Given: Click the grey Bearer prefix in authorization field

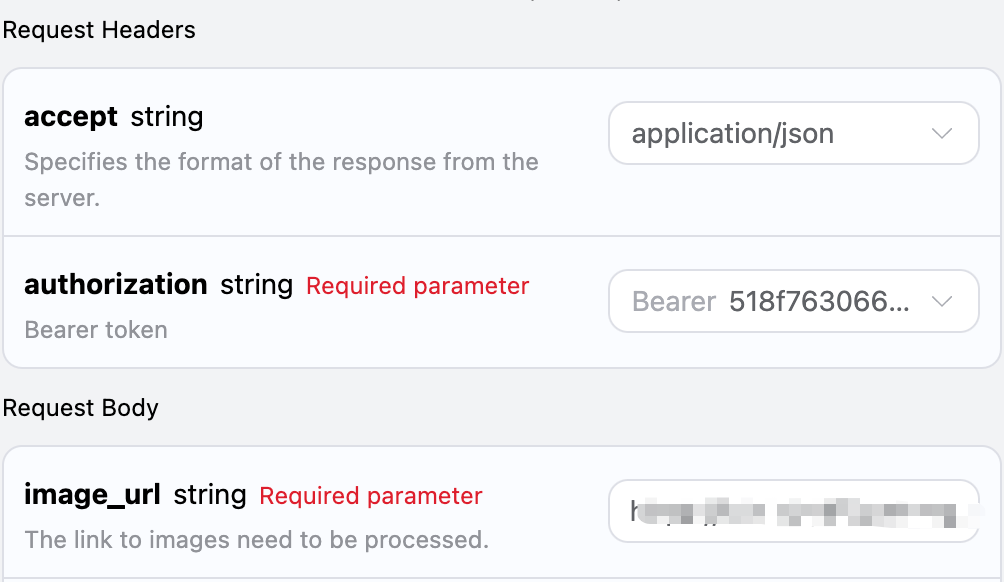Looking at the screenshot, I should (674, 301).
